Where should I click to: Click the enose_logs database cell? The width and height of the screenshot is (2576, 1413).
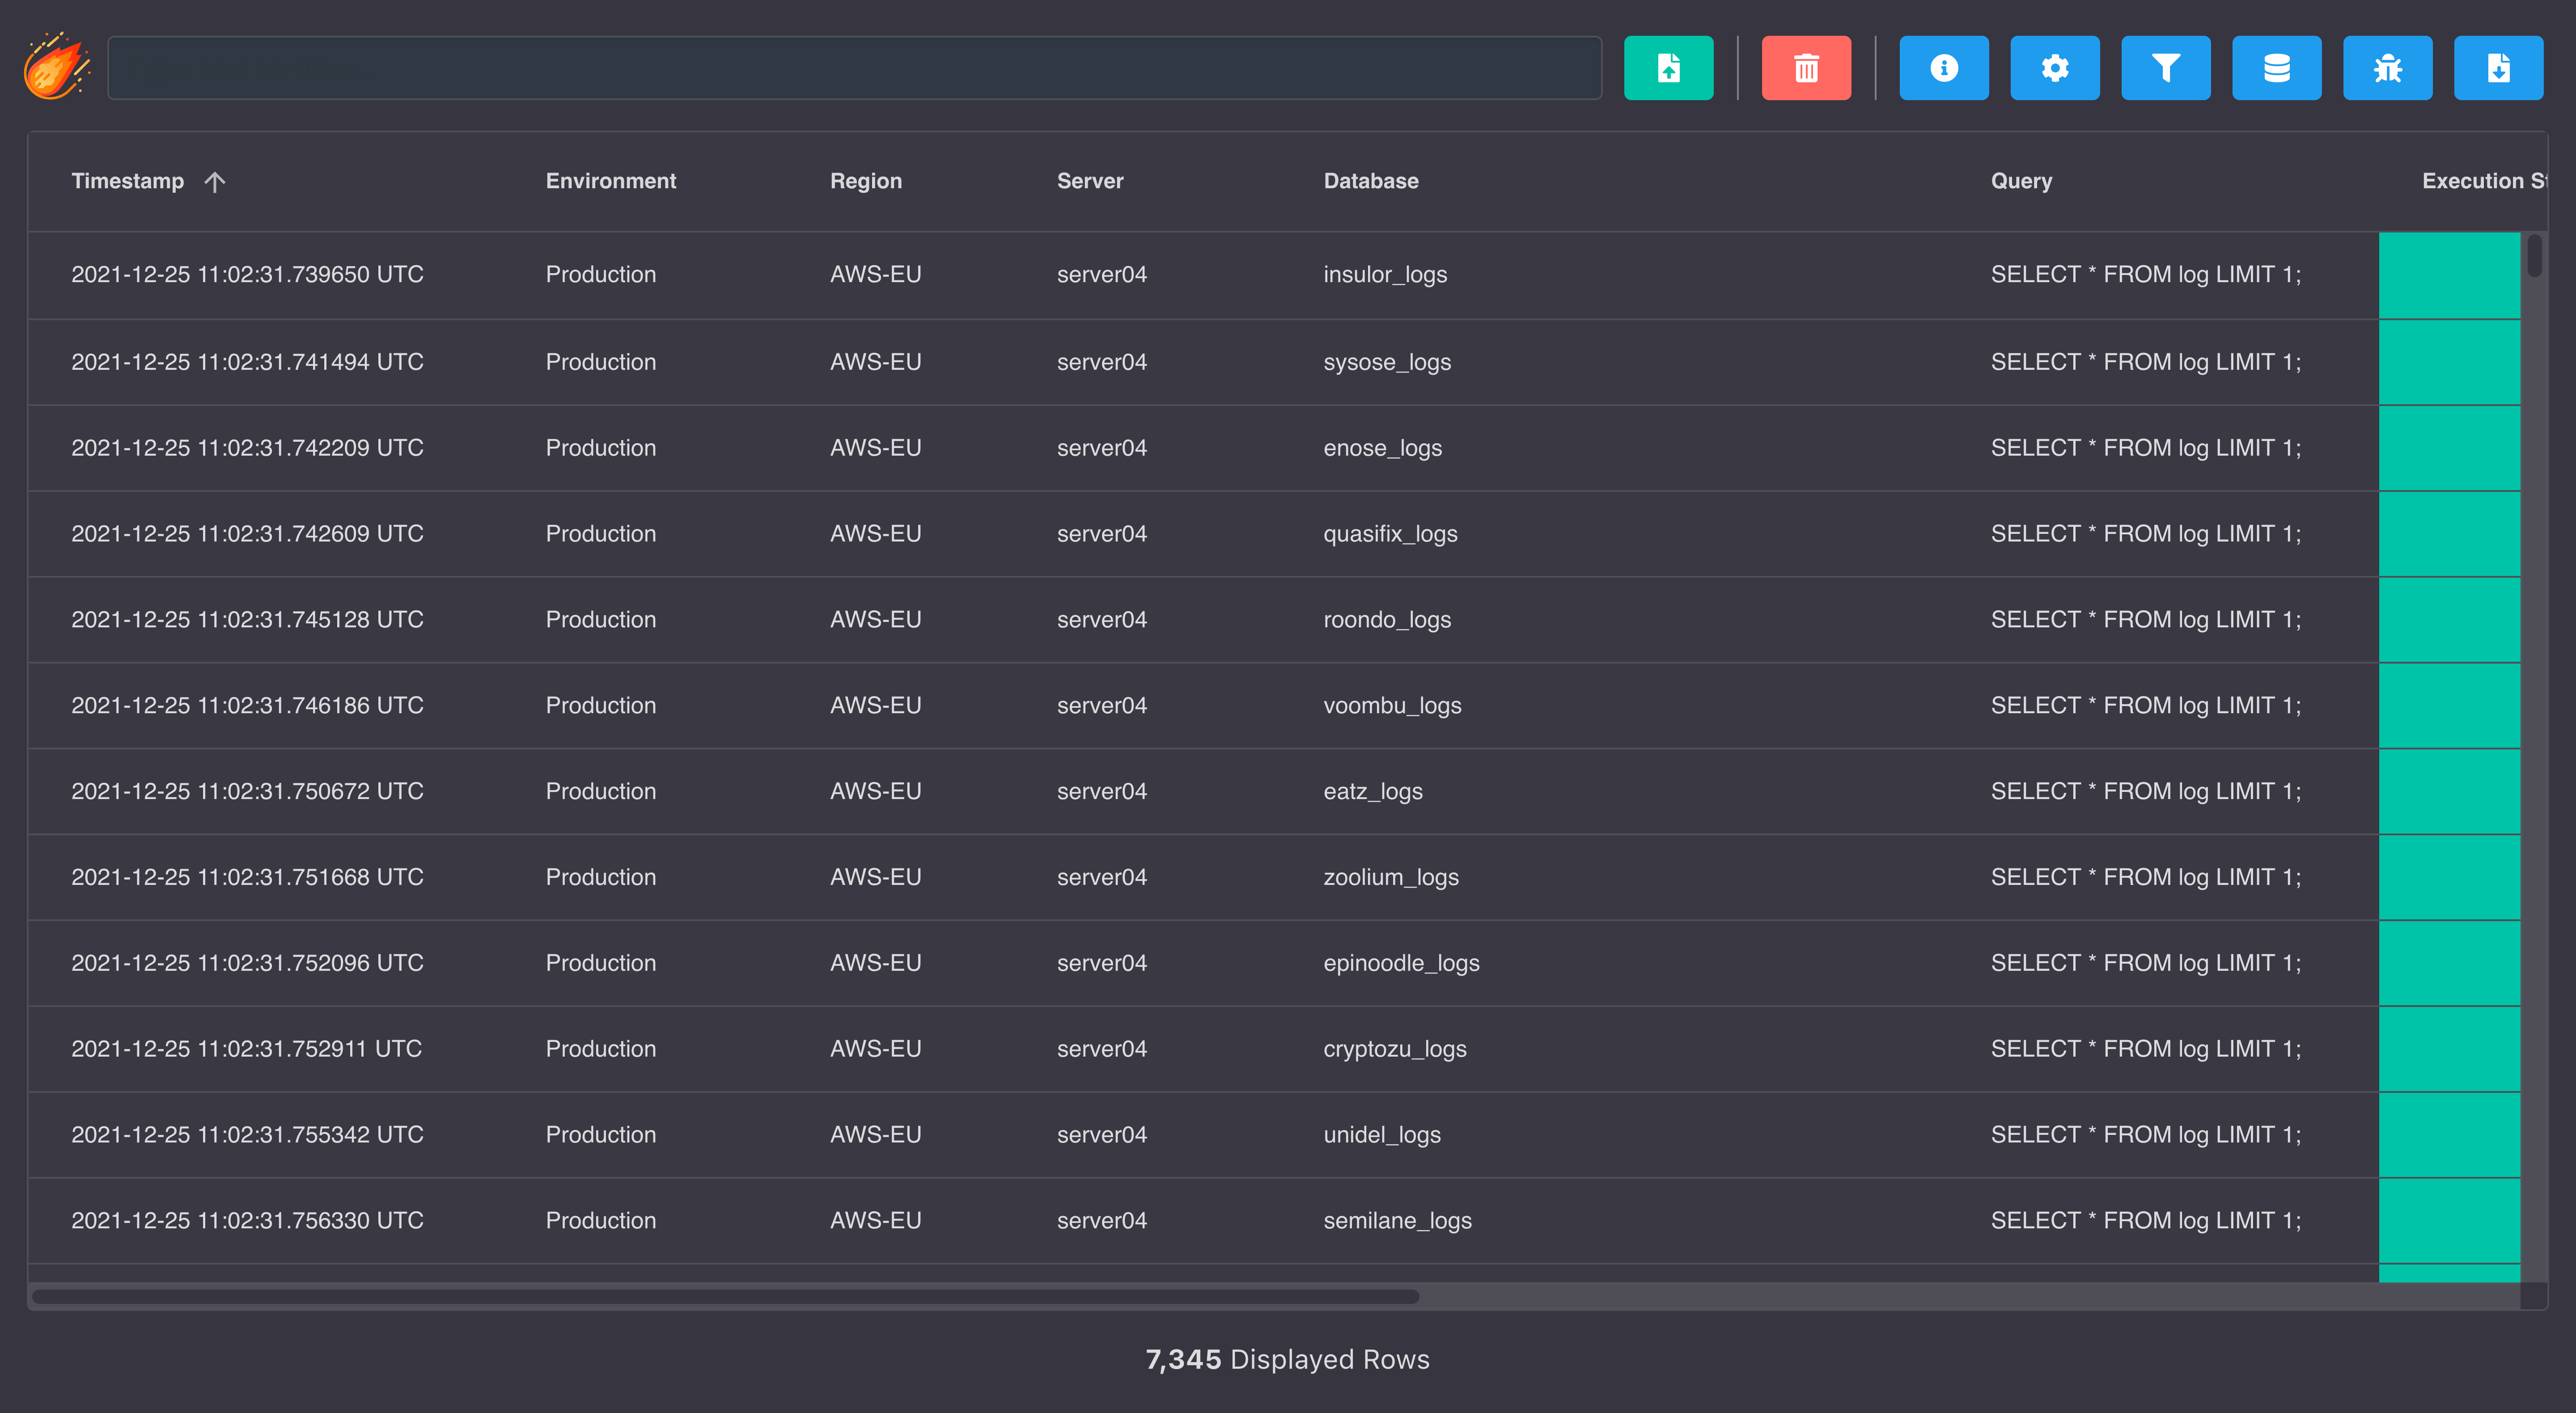(1383, 448)
